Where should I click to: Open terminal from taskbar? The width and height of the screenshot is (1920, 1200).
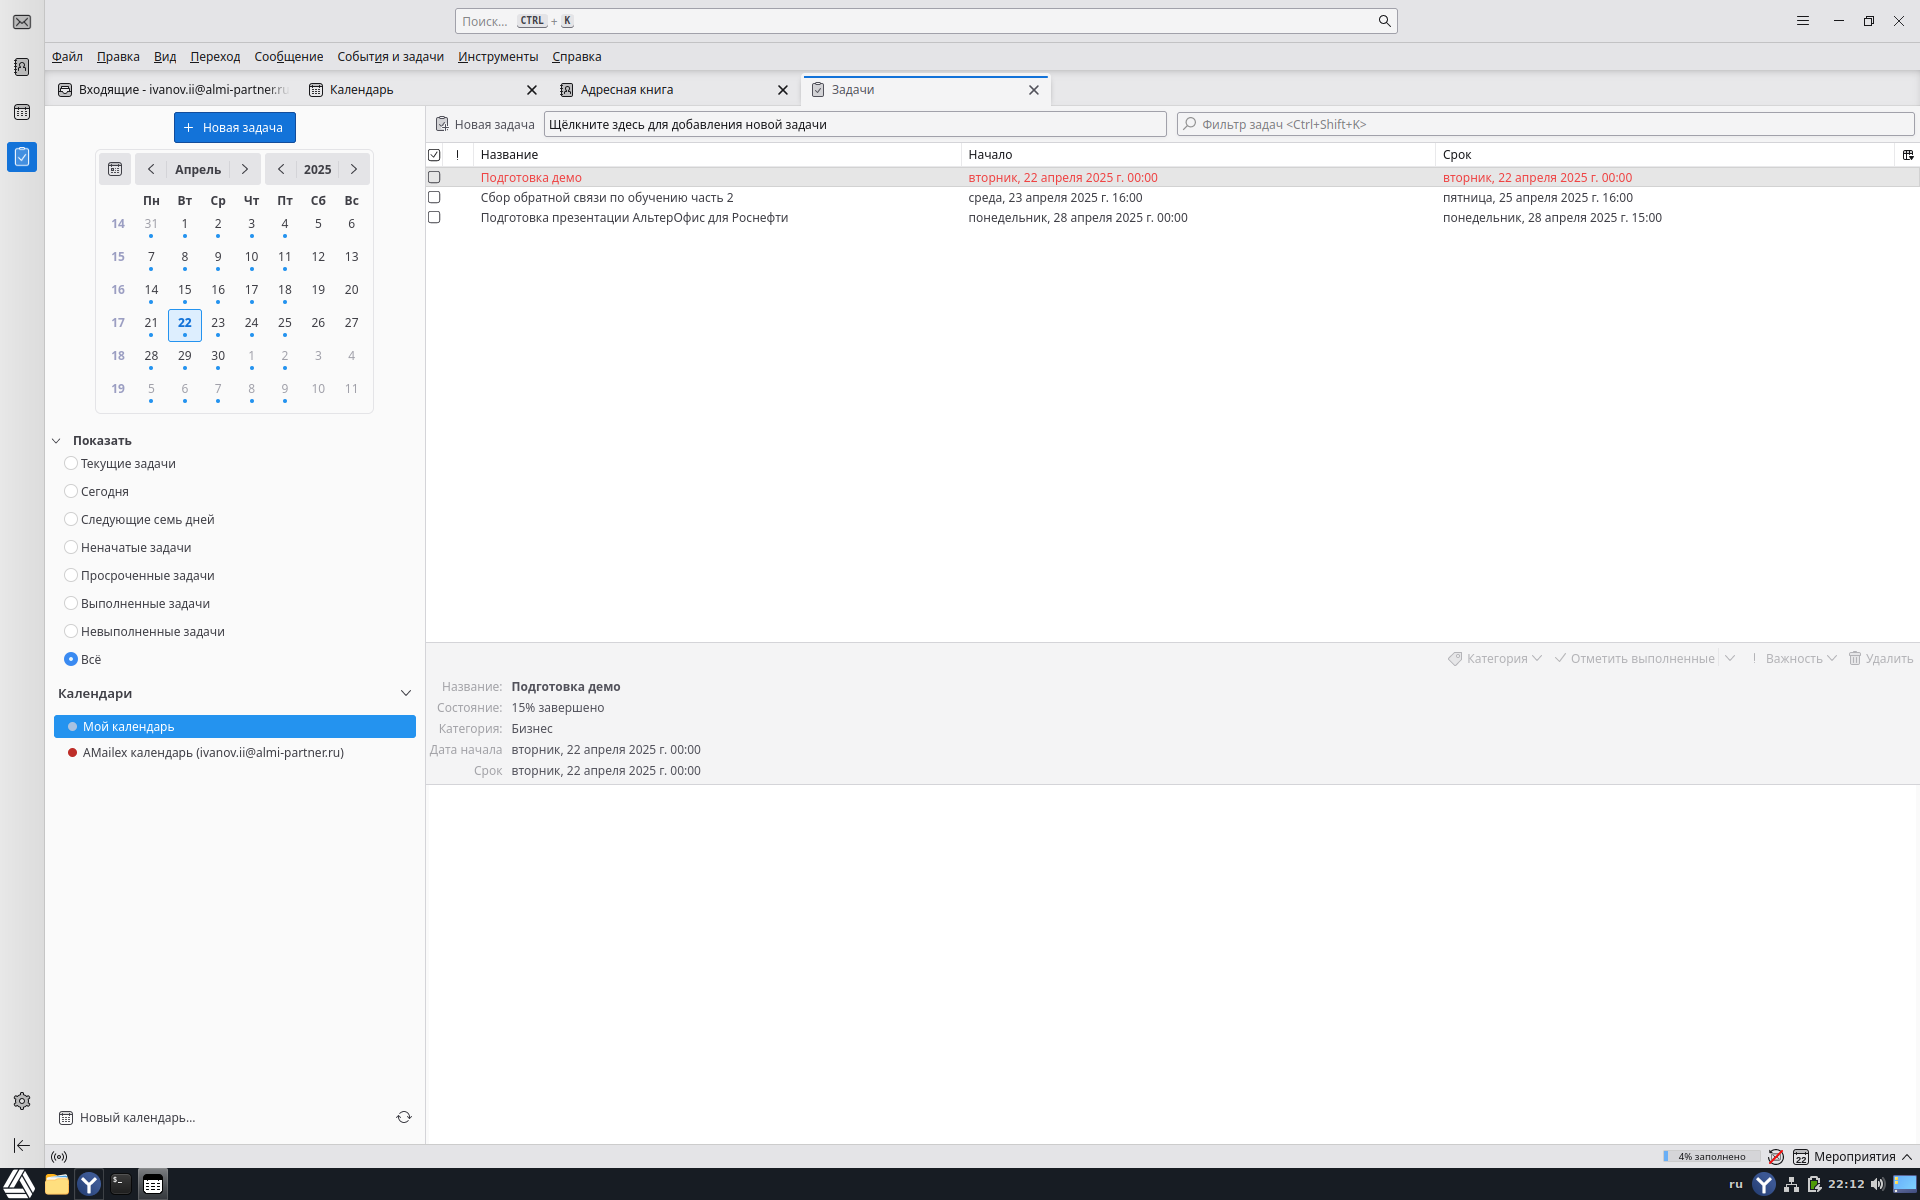click(121, 1184)
